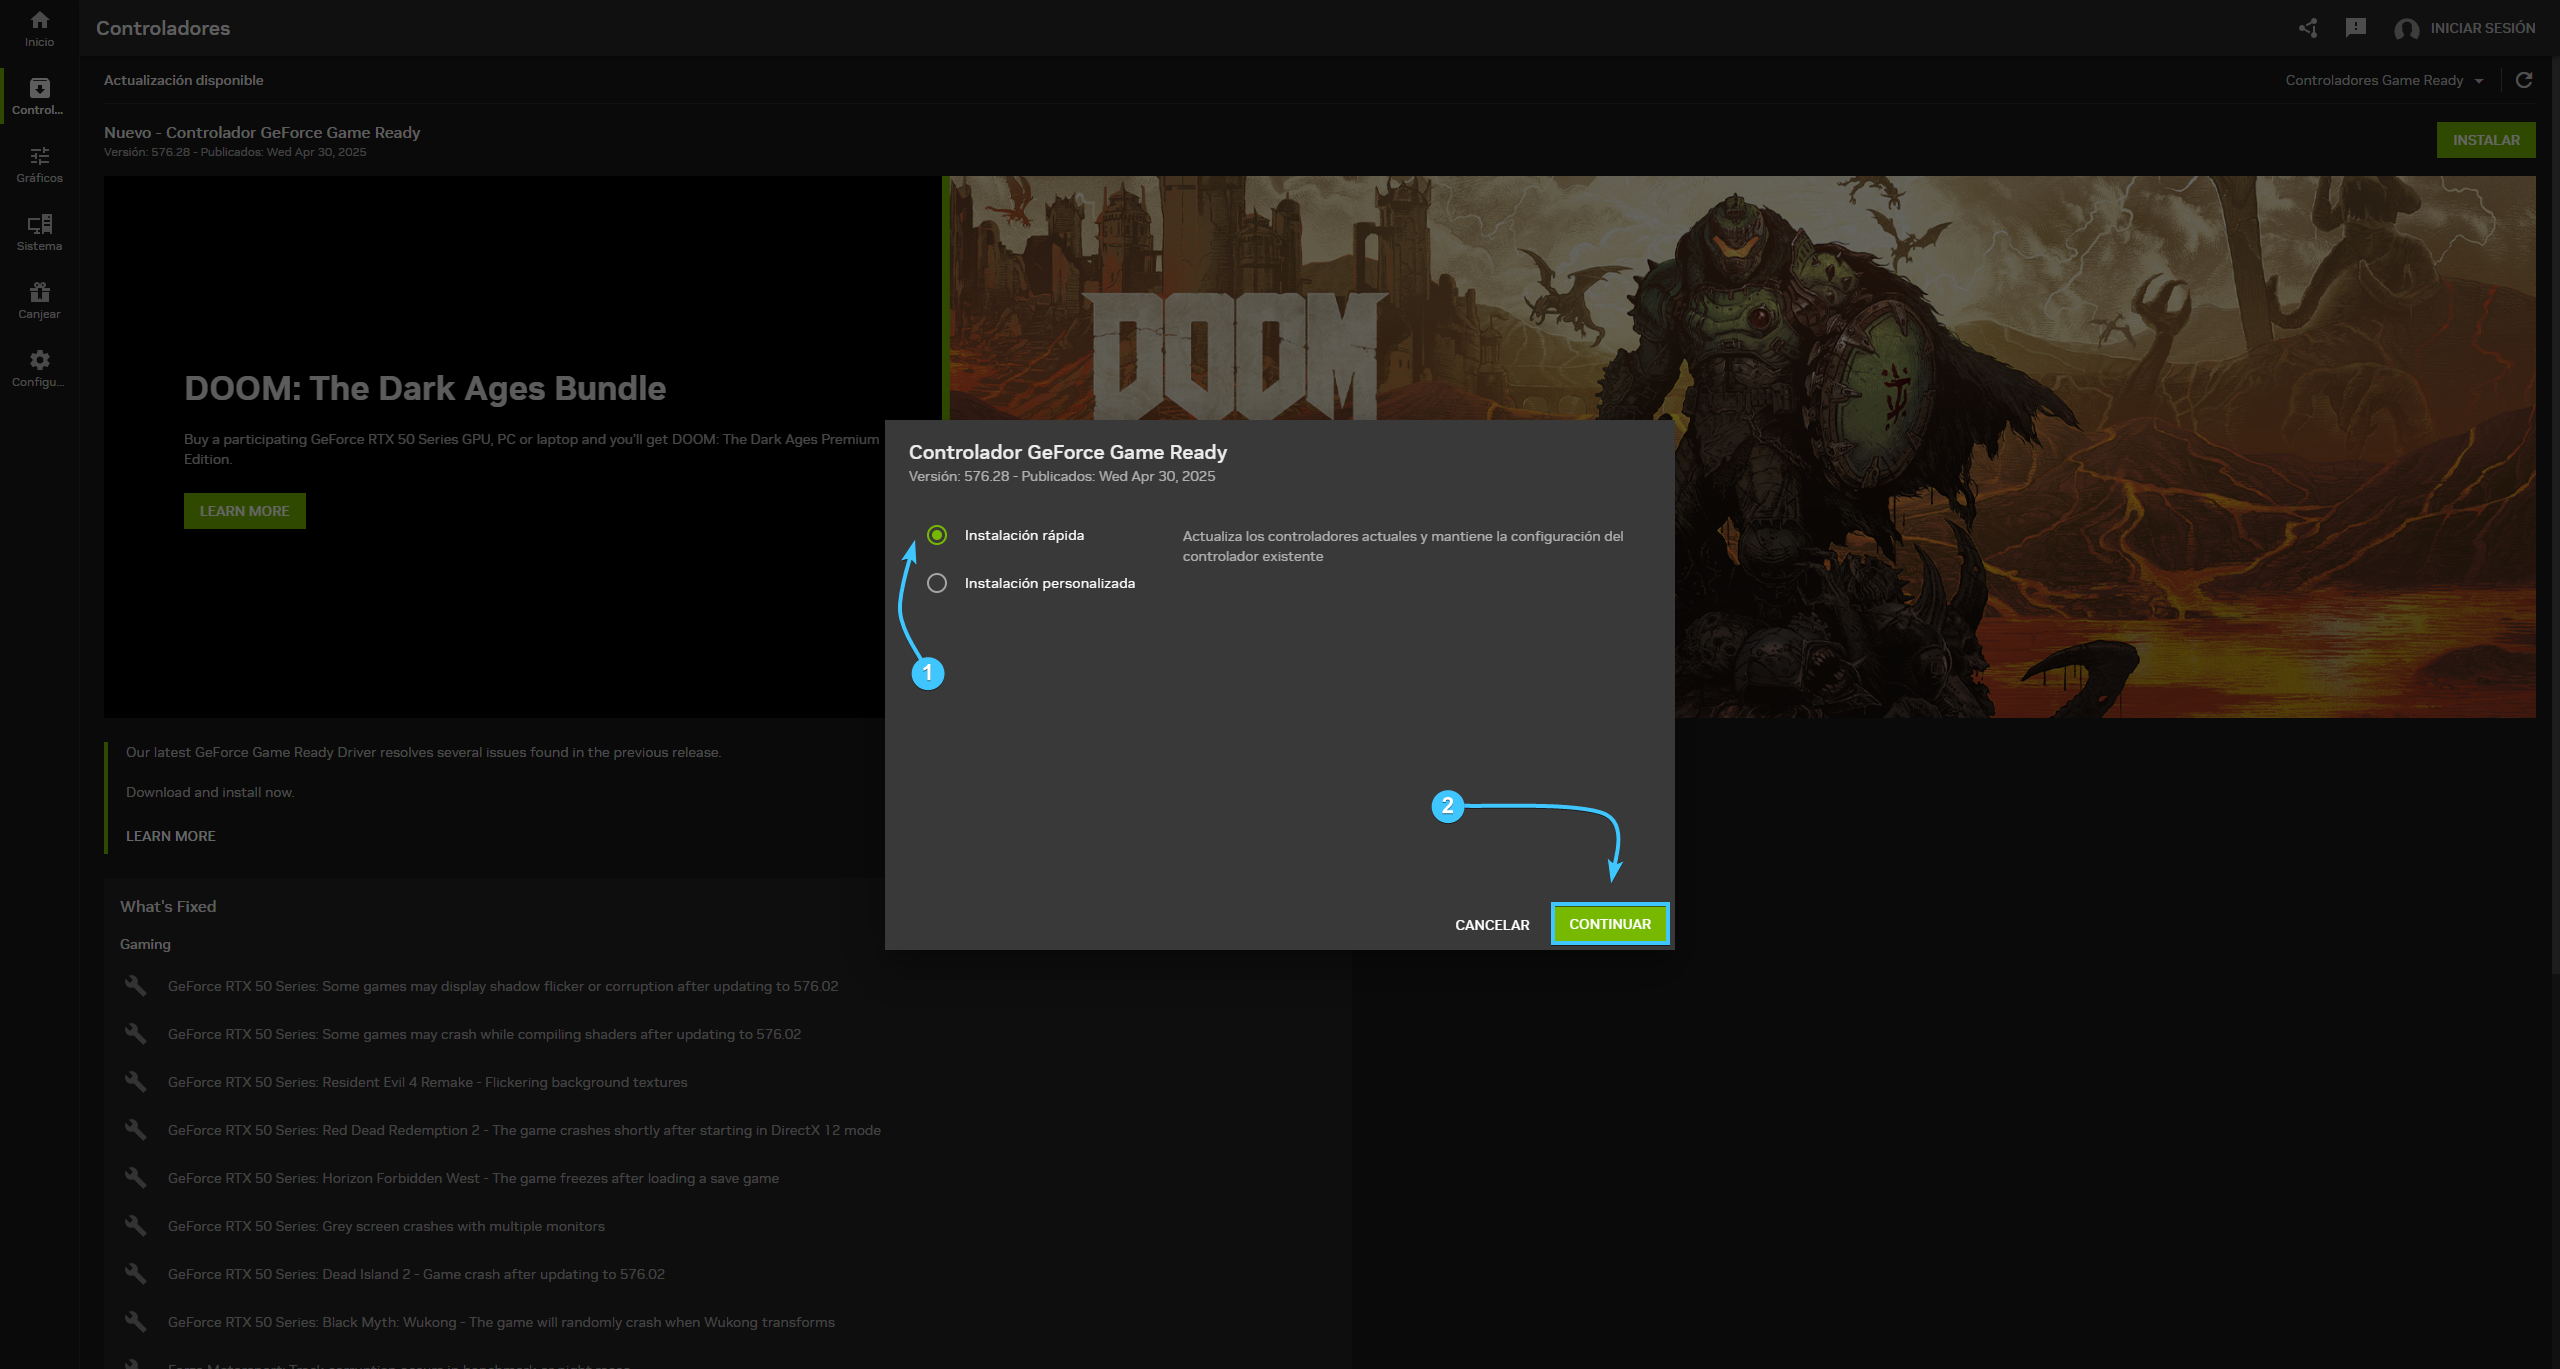Click Grey screen crashes multiple monitors entry
This screenshot has height=1369, width=2560.
tap(386, 1226)
